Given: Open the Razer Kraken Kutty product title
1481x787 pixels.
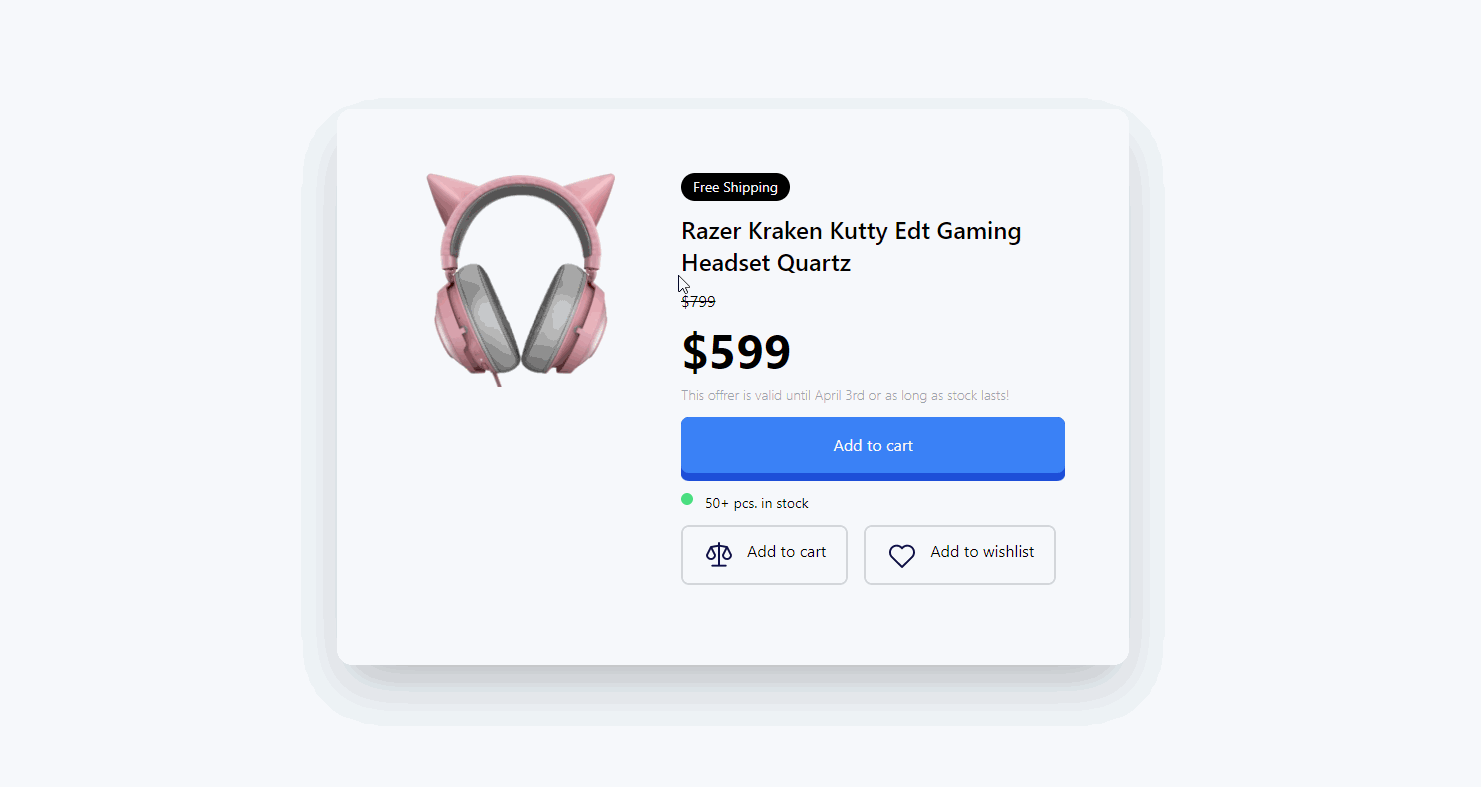Looking at the screenshot, I should click(851, 247).
